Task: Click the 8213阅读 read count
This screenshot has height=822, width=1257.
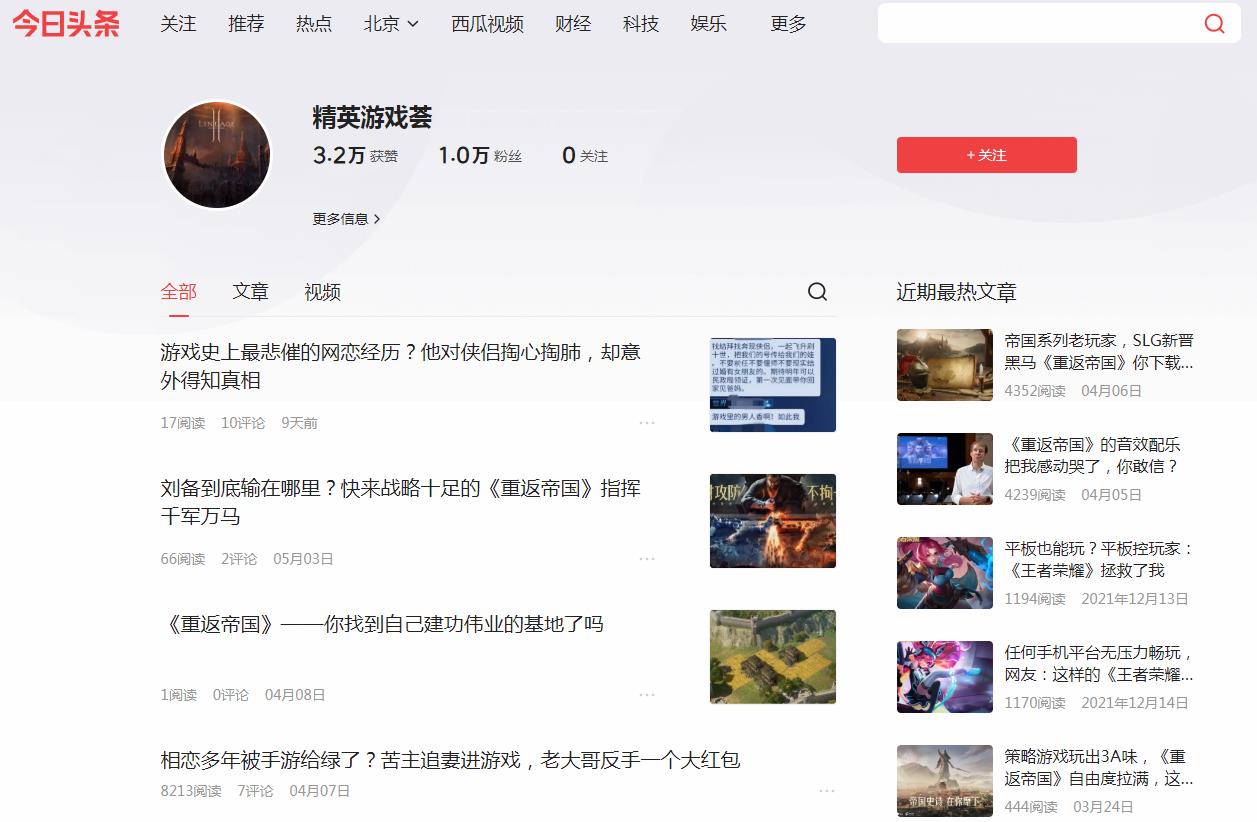Action: pos(191,791)
